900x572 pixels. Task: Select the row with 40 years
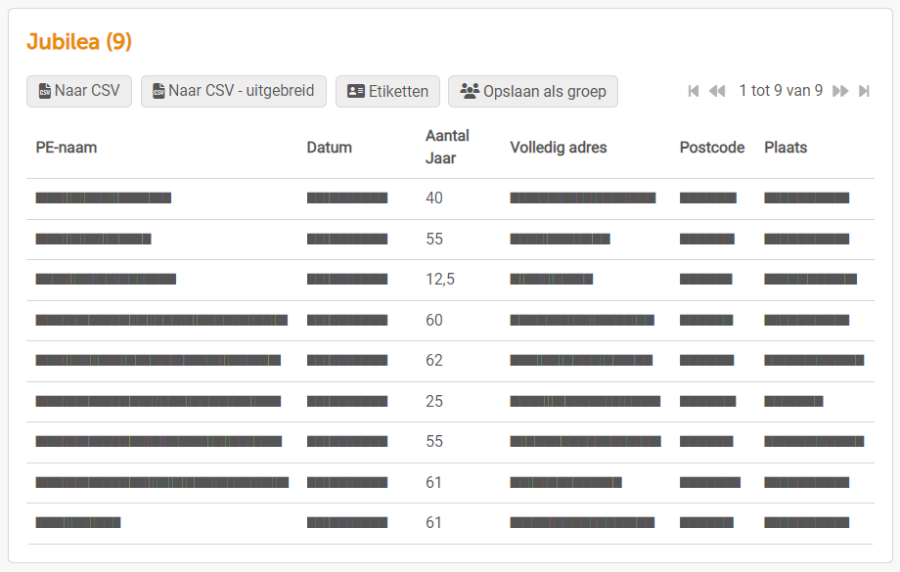(434, 198)
